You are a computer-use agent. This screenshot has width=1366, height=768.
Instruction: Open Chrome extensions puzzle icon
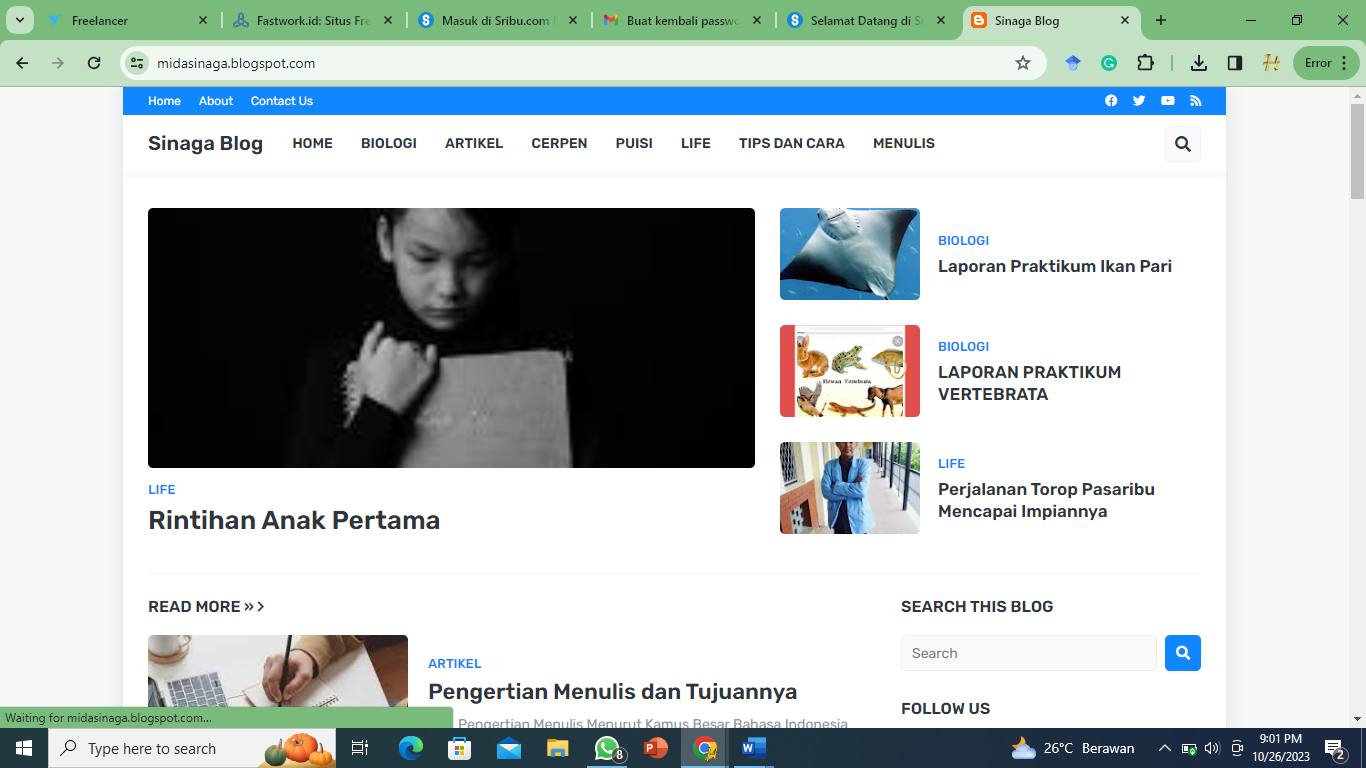point(1145,63)
